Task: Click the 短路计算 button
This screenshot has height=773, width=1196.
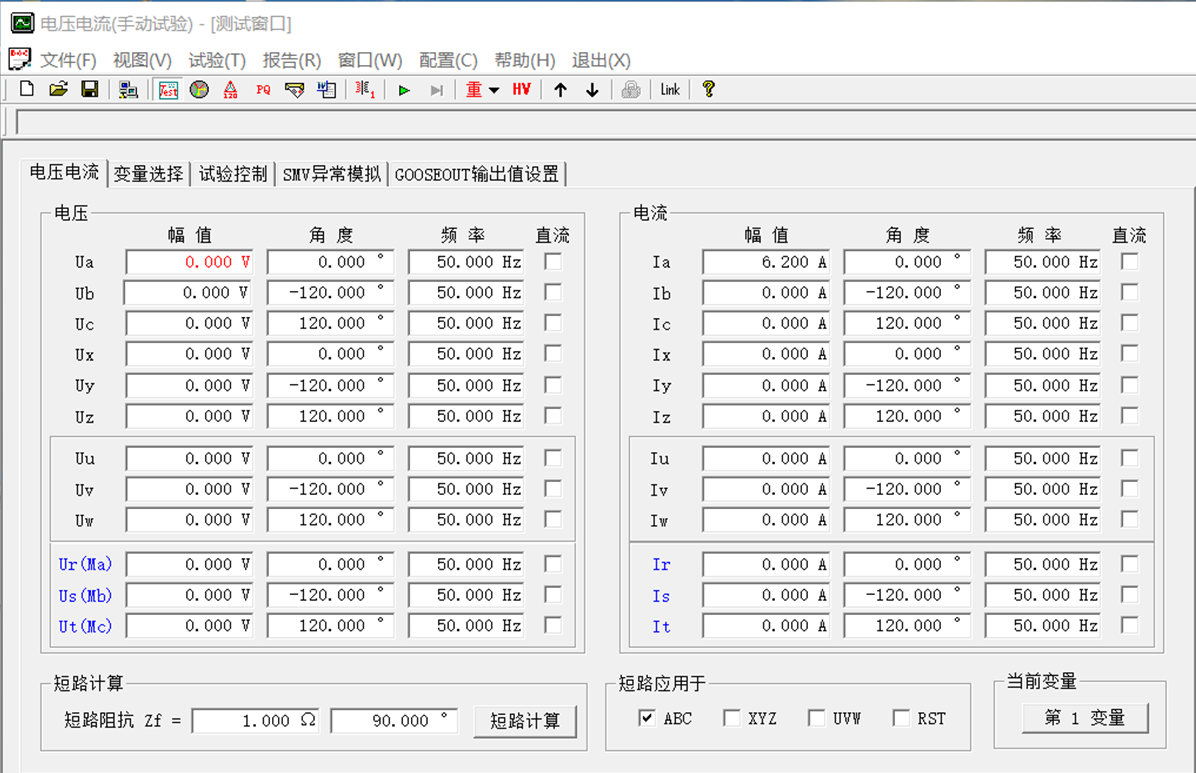Action: [x=525, y=721]
